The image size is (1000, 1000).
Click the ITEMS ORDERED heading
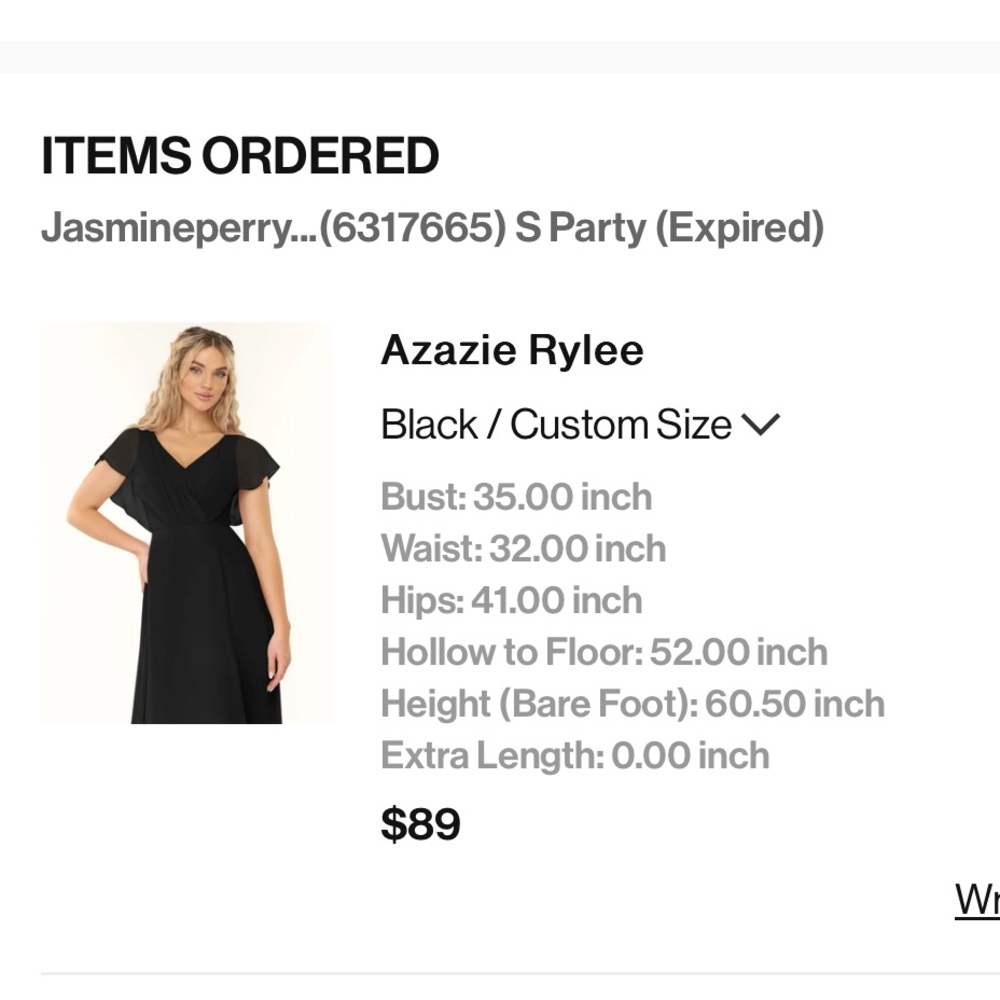240,156
